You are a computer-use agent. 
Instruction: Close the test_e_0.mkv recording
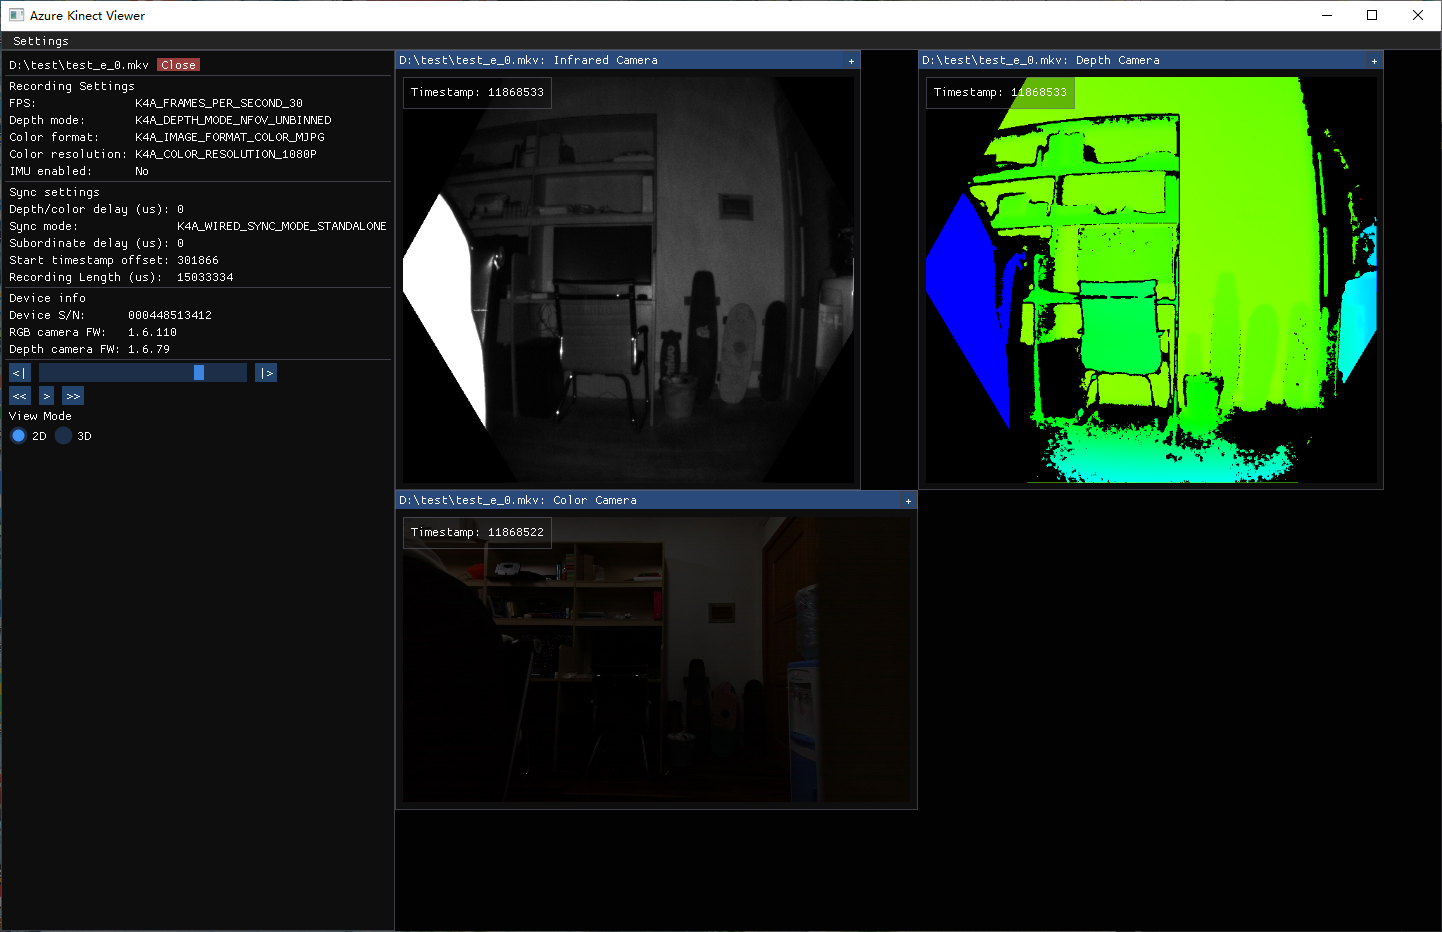178,64
